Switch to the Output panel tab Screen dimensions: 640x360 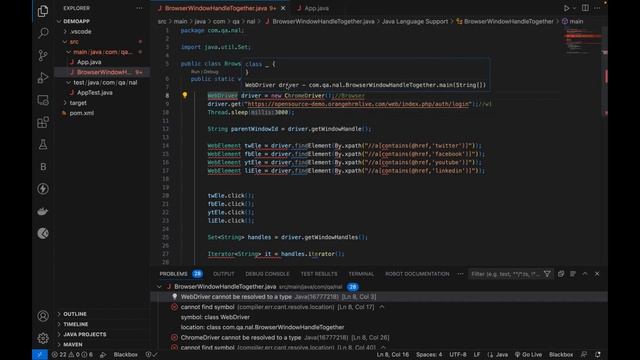224,274
